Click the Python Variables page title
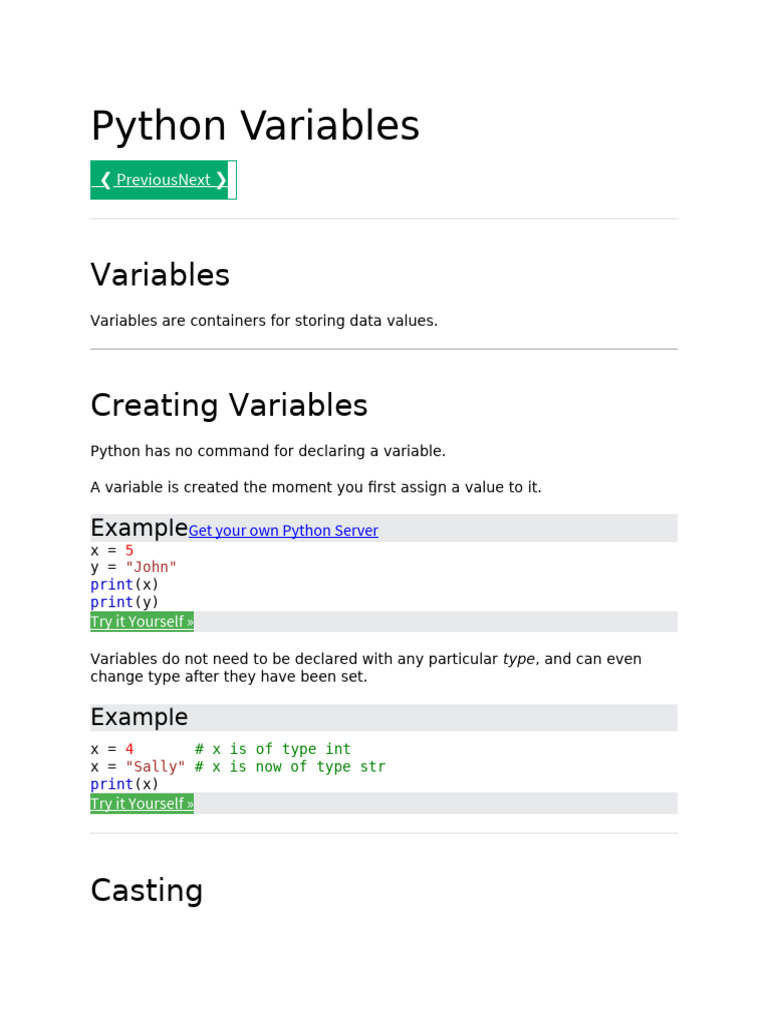Screen dimensions: 768x1024 pyautogui.click(x=255, y=126)
